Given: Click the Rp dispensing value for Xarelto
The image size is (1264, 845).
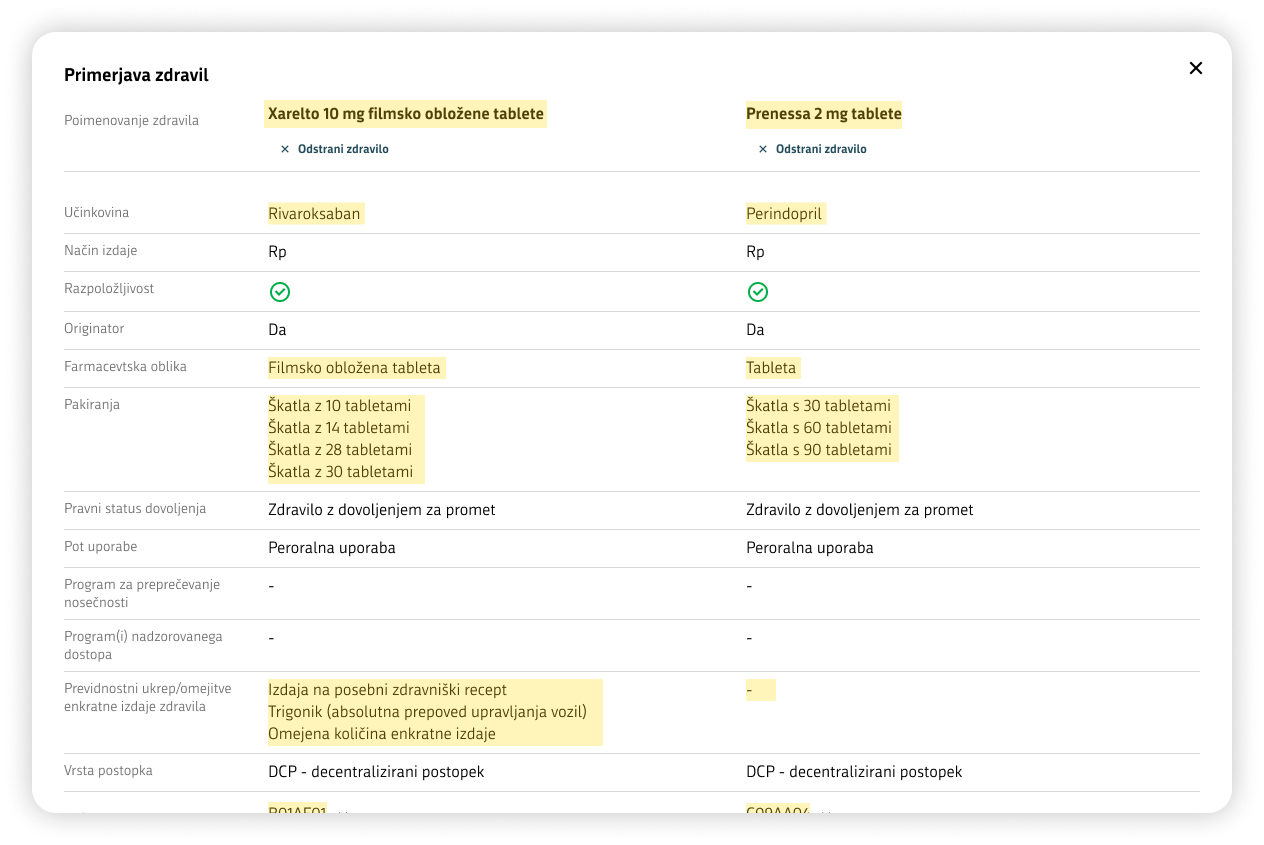Looking at the screenshot, I should pyautogui.click(x=277, y=252).
